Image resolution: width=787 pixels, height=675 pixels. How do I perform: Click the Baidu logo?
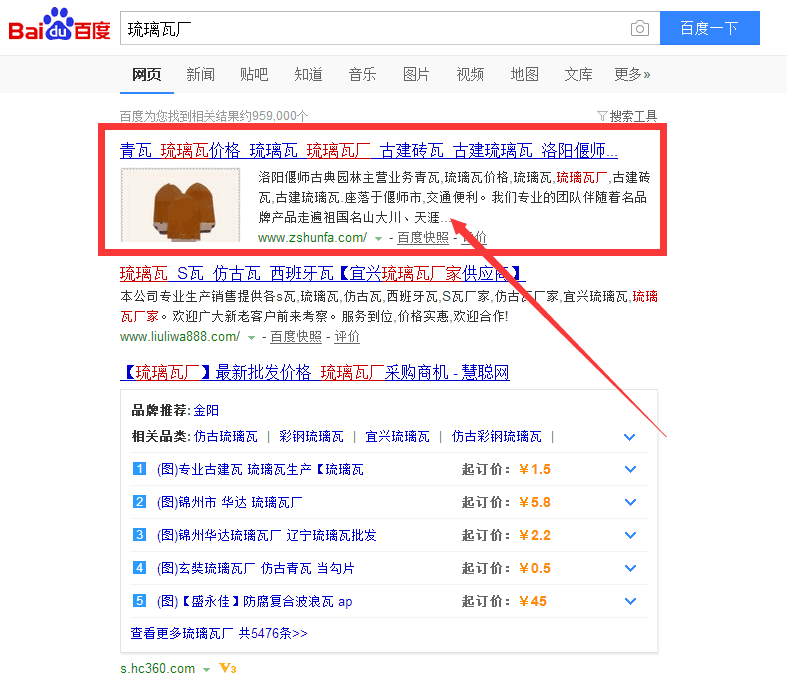tap(59, 26)
